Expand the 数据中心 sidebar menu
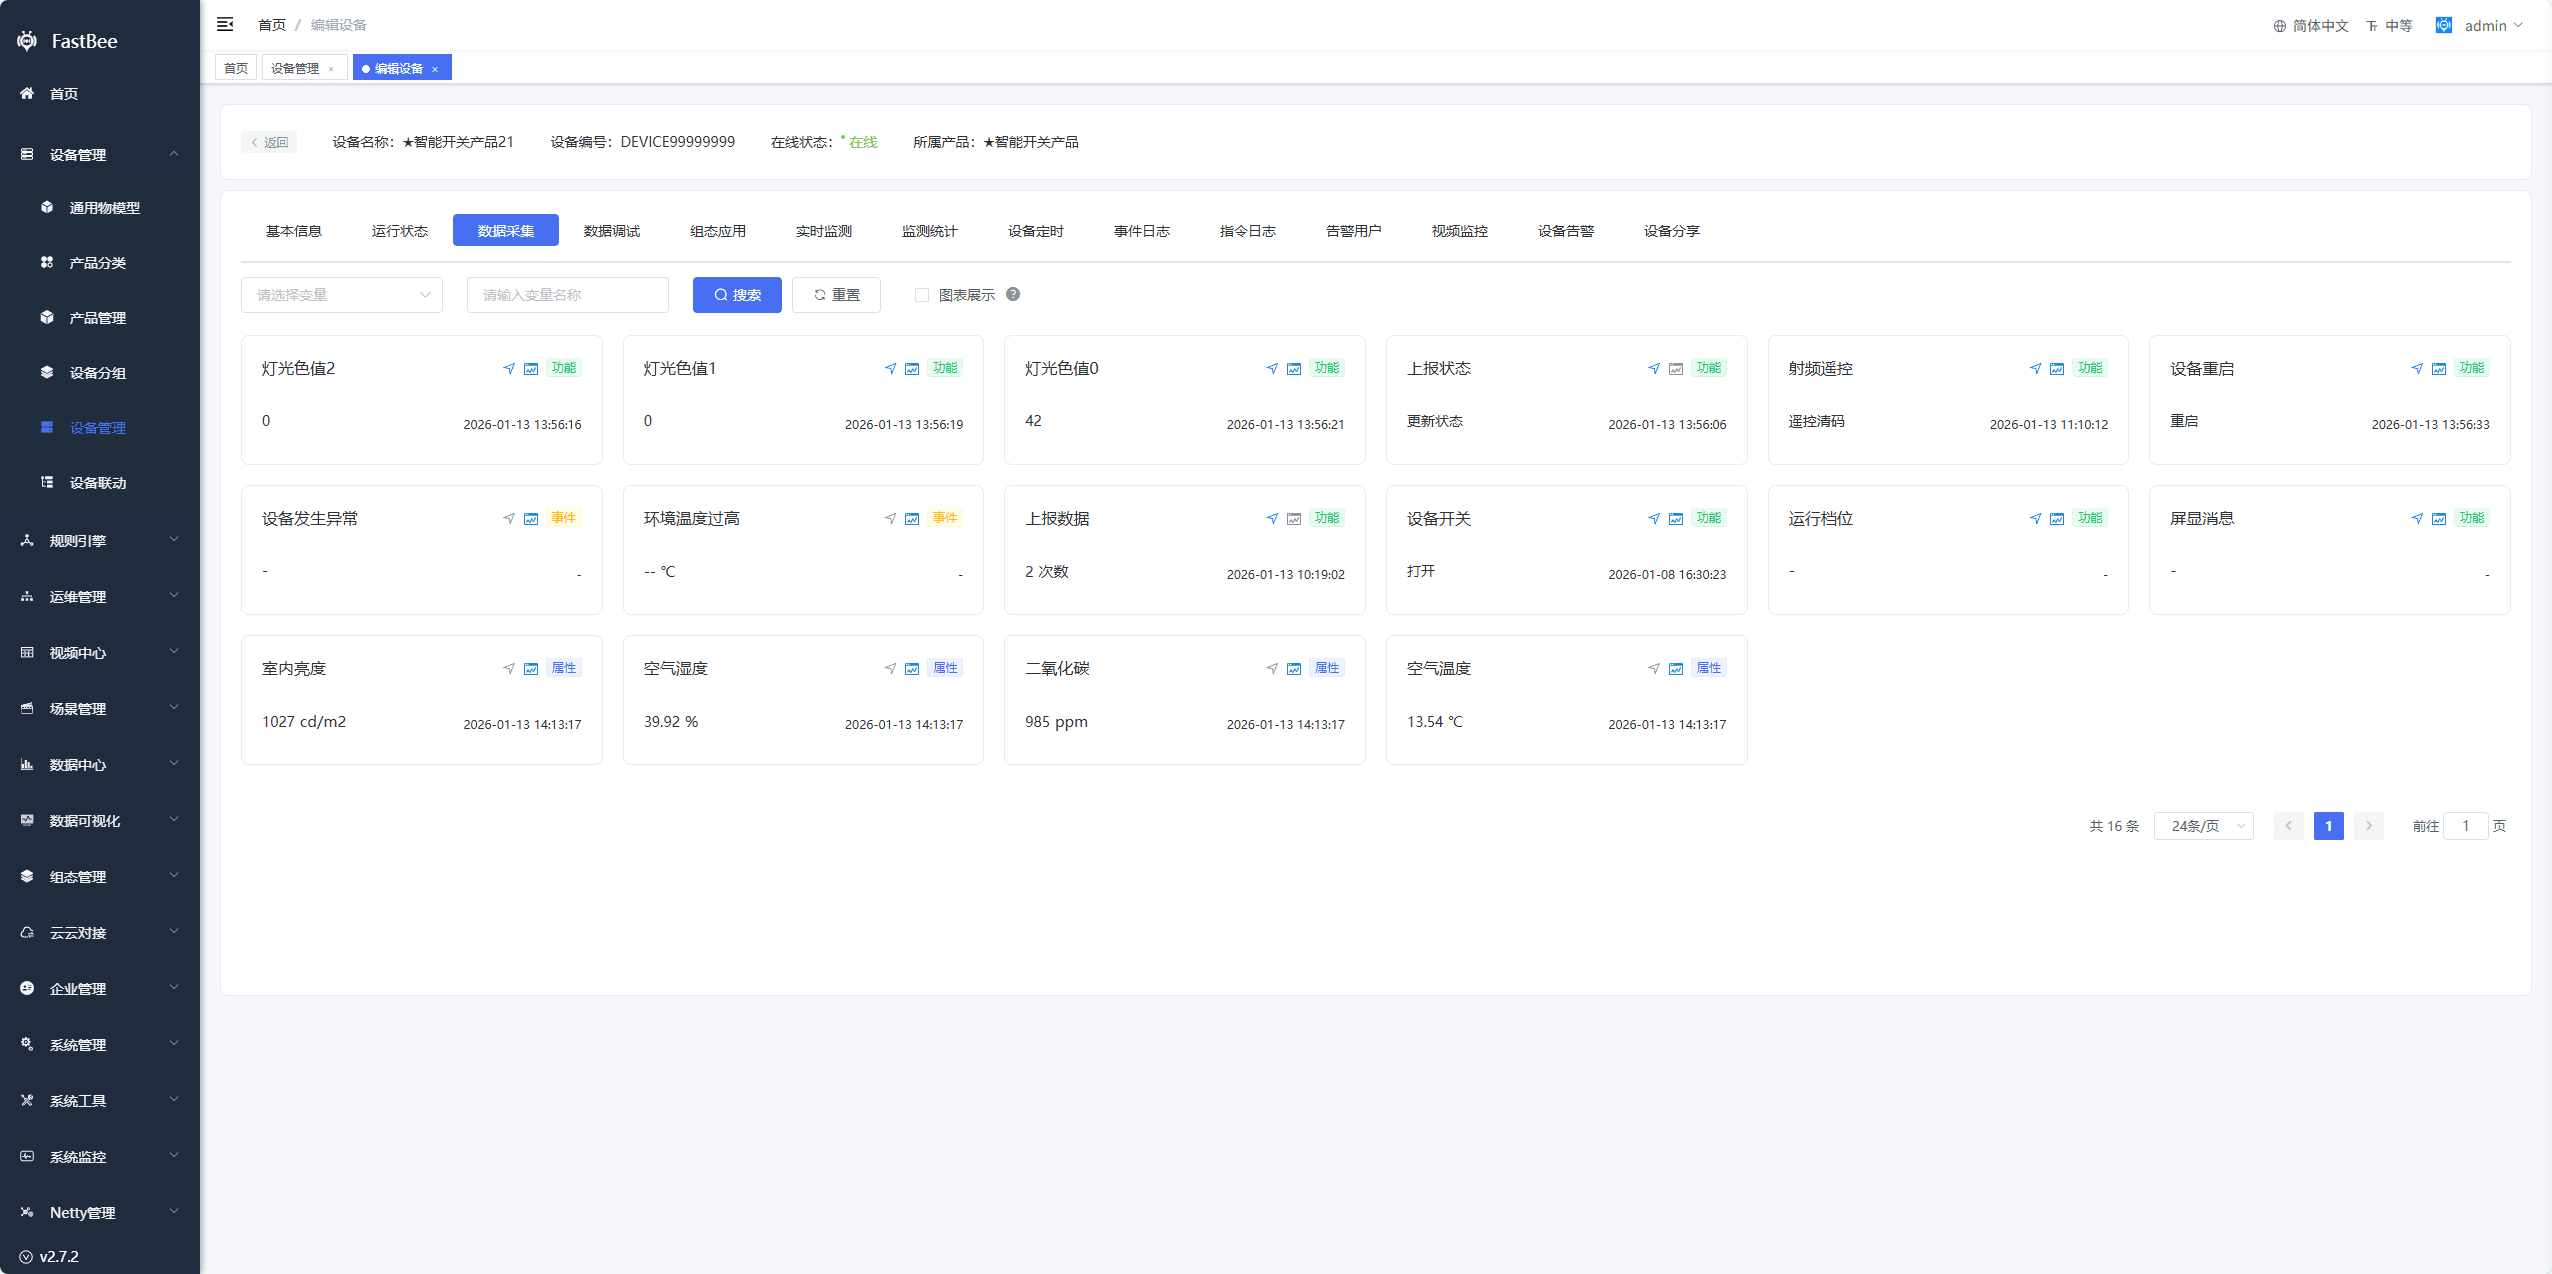Screen dimensions: 2552x1274 (x=100, y=764)
